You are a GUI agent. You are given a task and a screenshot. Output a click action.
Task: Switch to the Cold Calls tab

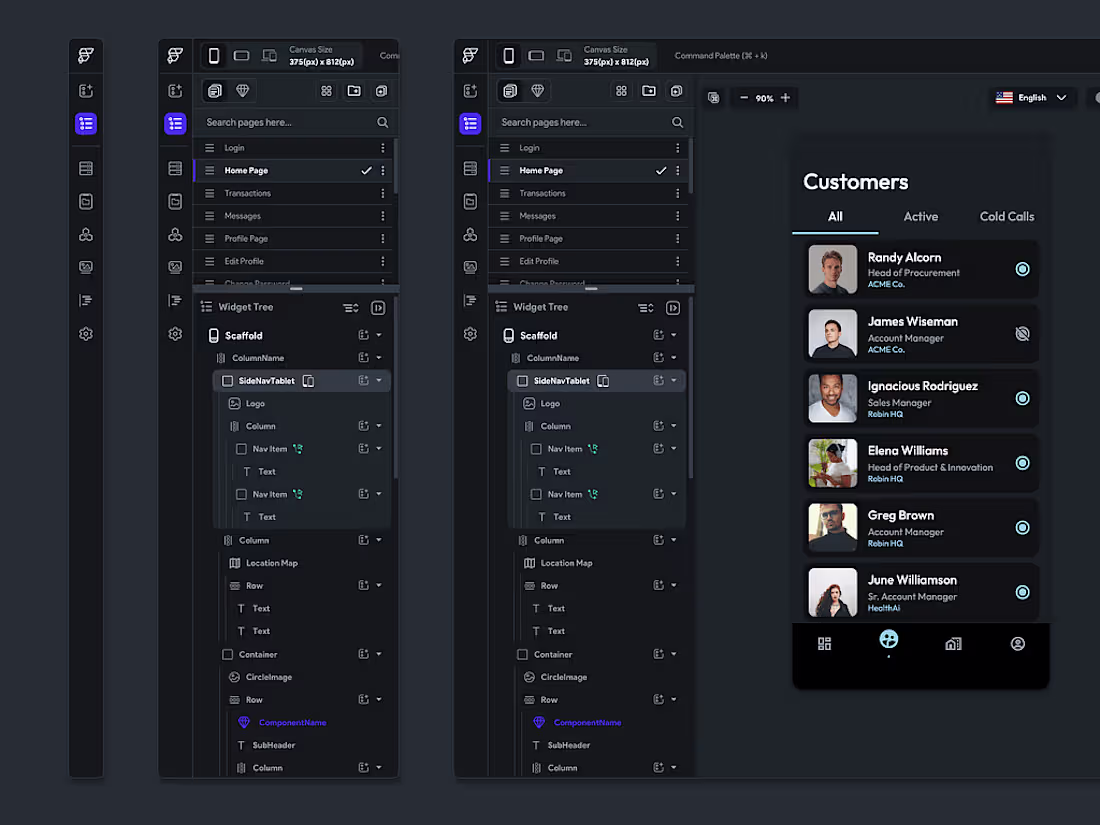click(x=1006, y=216)
